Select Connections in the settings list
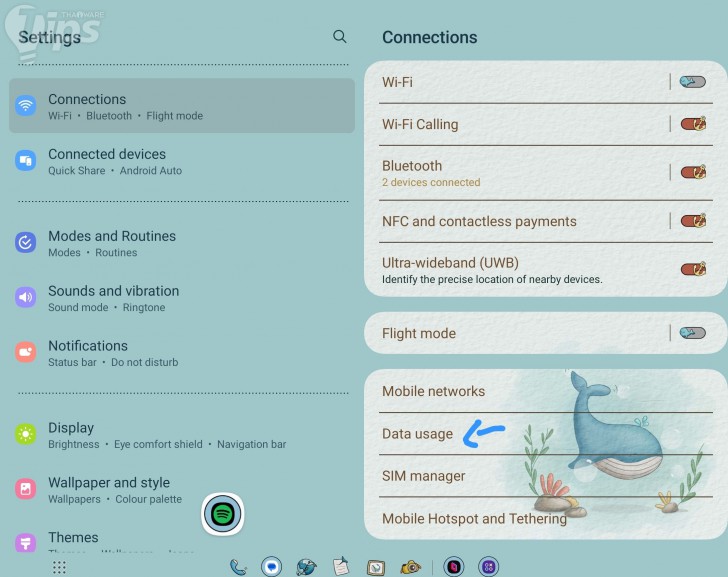728x577 pixels. pos(182,106)
